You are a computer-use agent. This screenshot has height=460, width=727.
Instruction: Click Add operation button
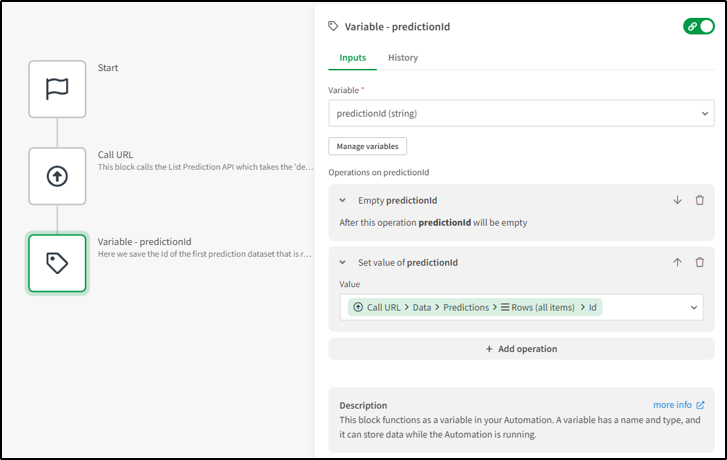[521, 349]
